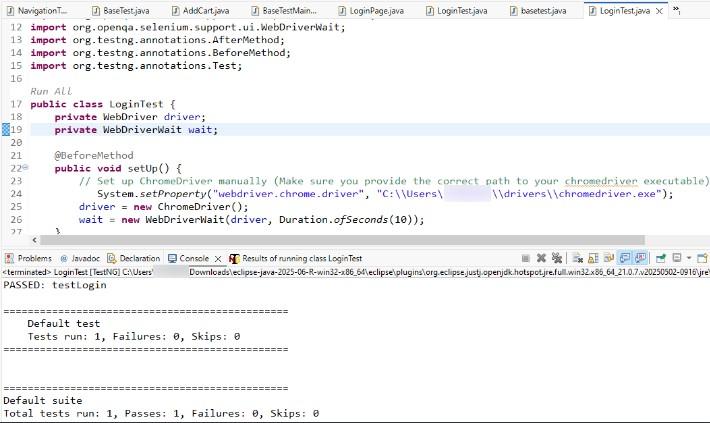Remove all terminated launches from Console
Screen dimensions: 710x423
point(557,258)
